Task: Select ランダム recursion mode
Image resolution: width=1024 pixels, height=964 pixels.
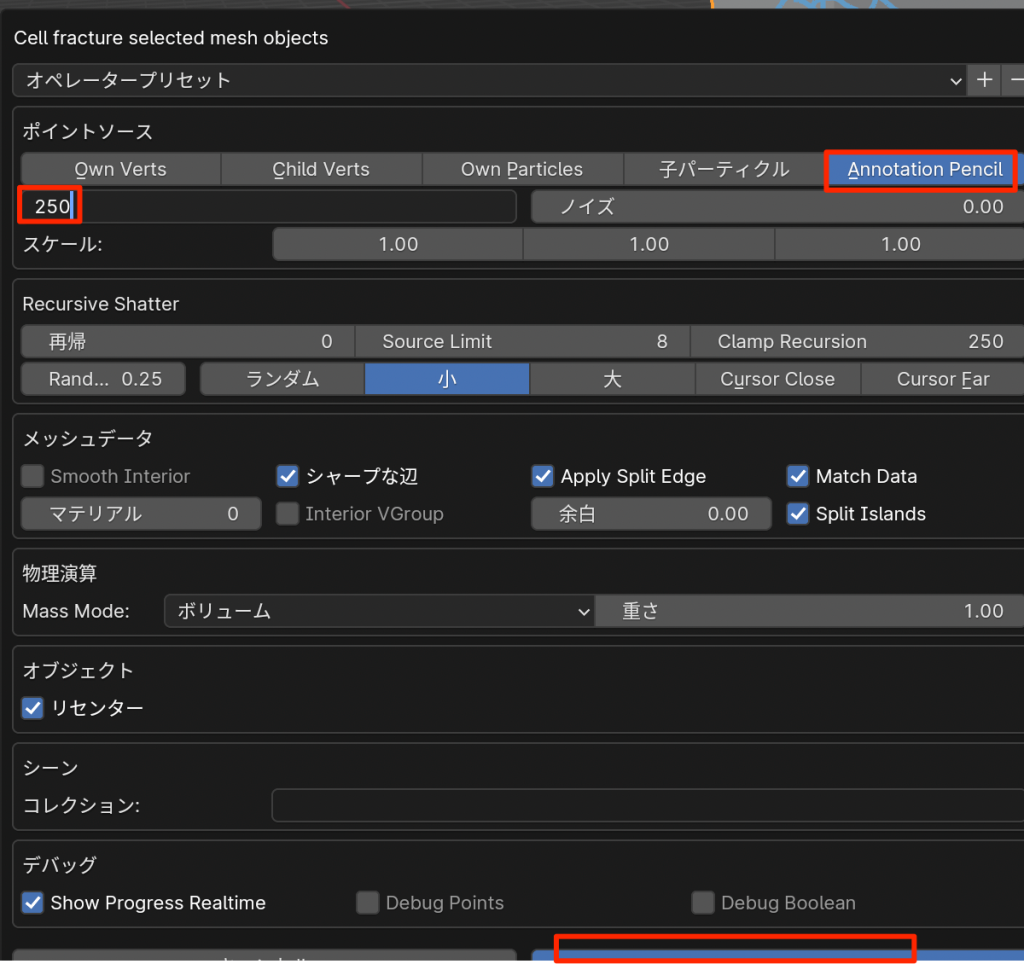Action: (282, 379)
